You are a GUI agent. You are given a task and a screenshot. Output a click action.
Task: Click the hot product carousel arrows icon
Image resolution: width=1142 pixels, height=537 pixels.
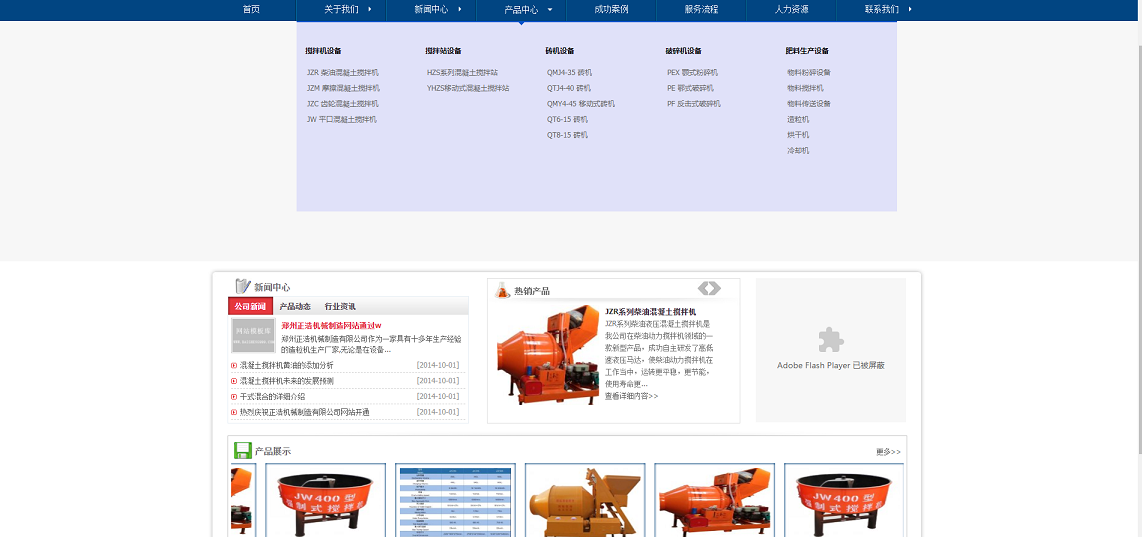pos(709,289)
